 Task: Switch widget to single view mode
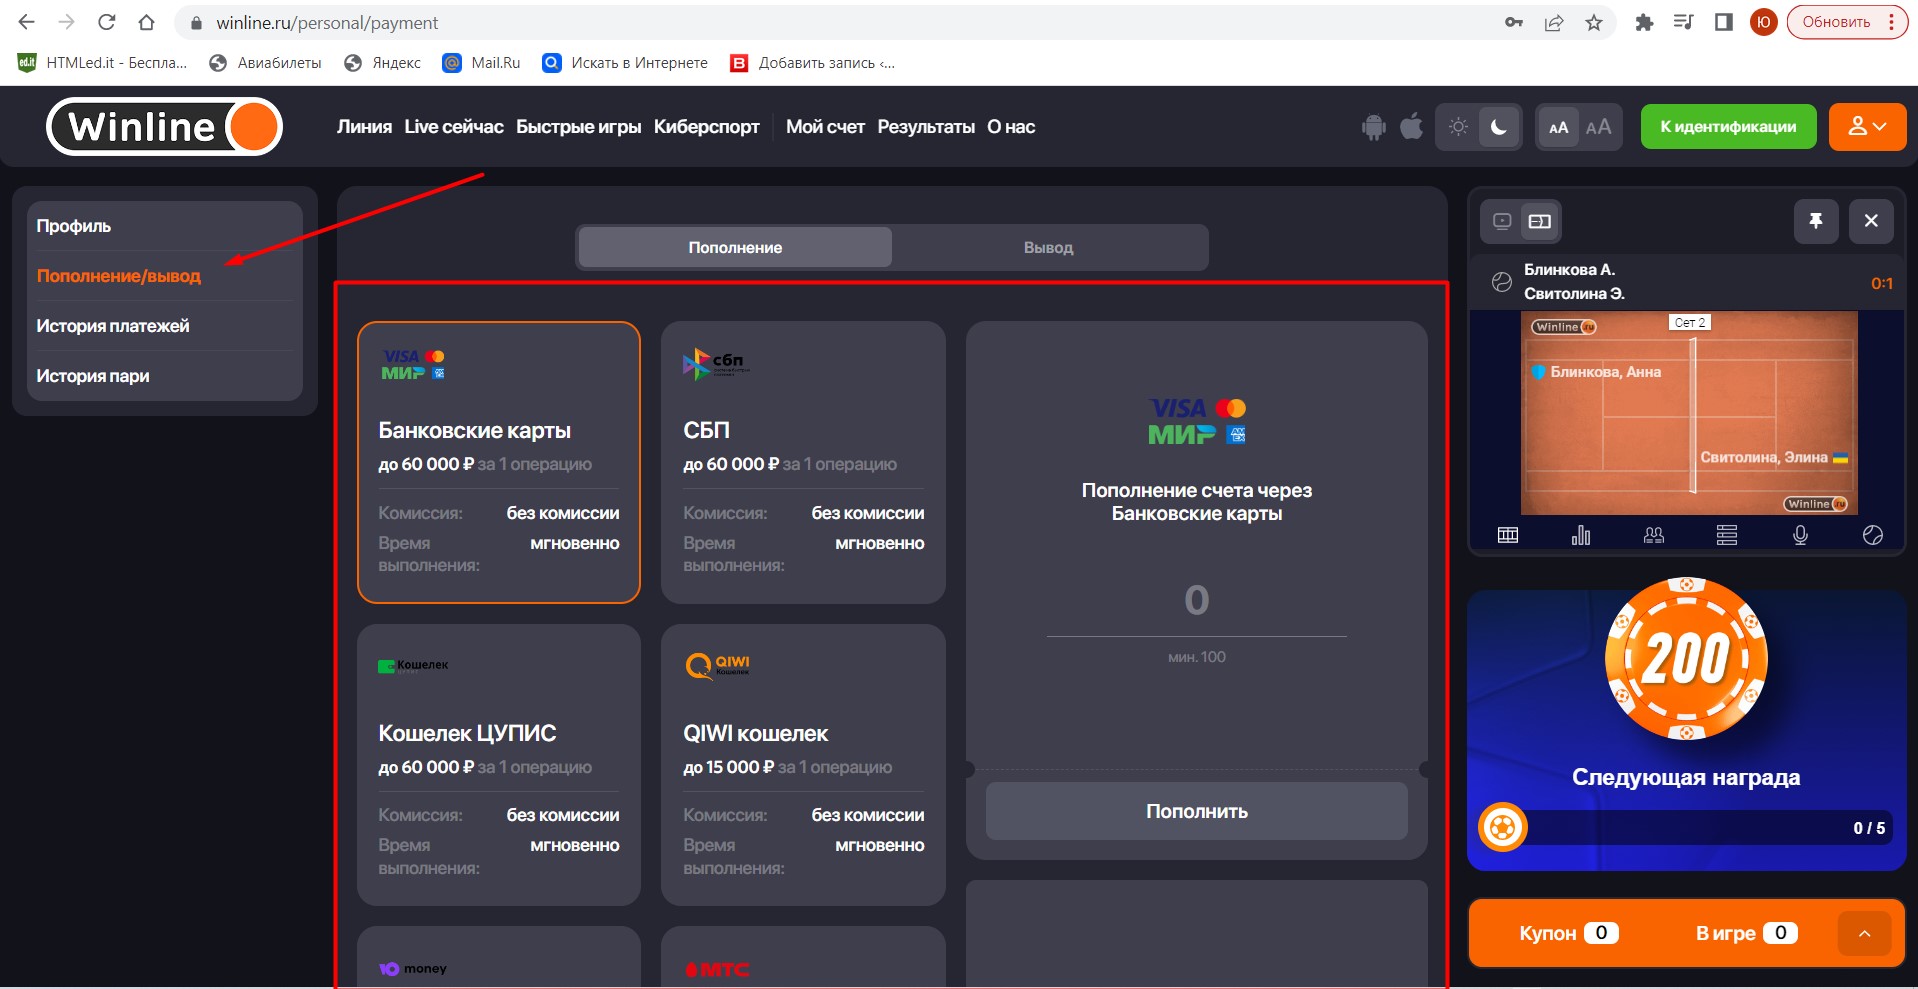point(1502,221)
